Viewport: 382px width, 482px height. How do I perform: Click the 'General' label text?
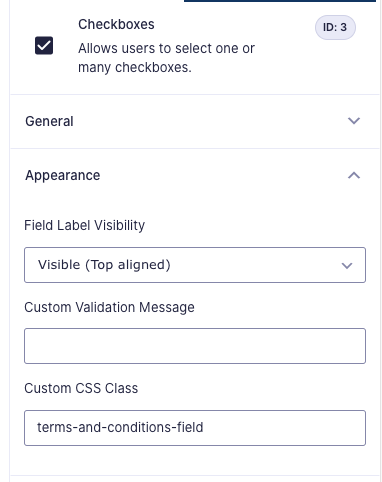coord(49,121)
